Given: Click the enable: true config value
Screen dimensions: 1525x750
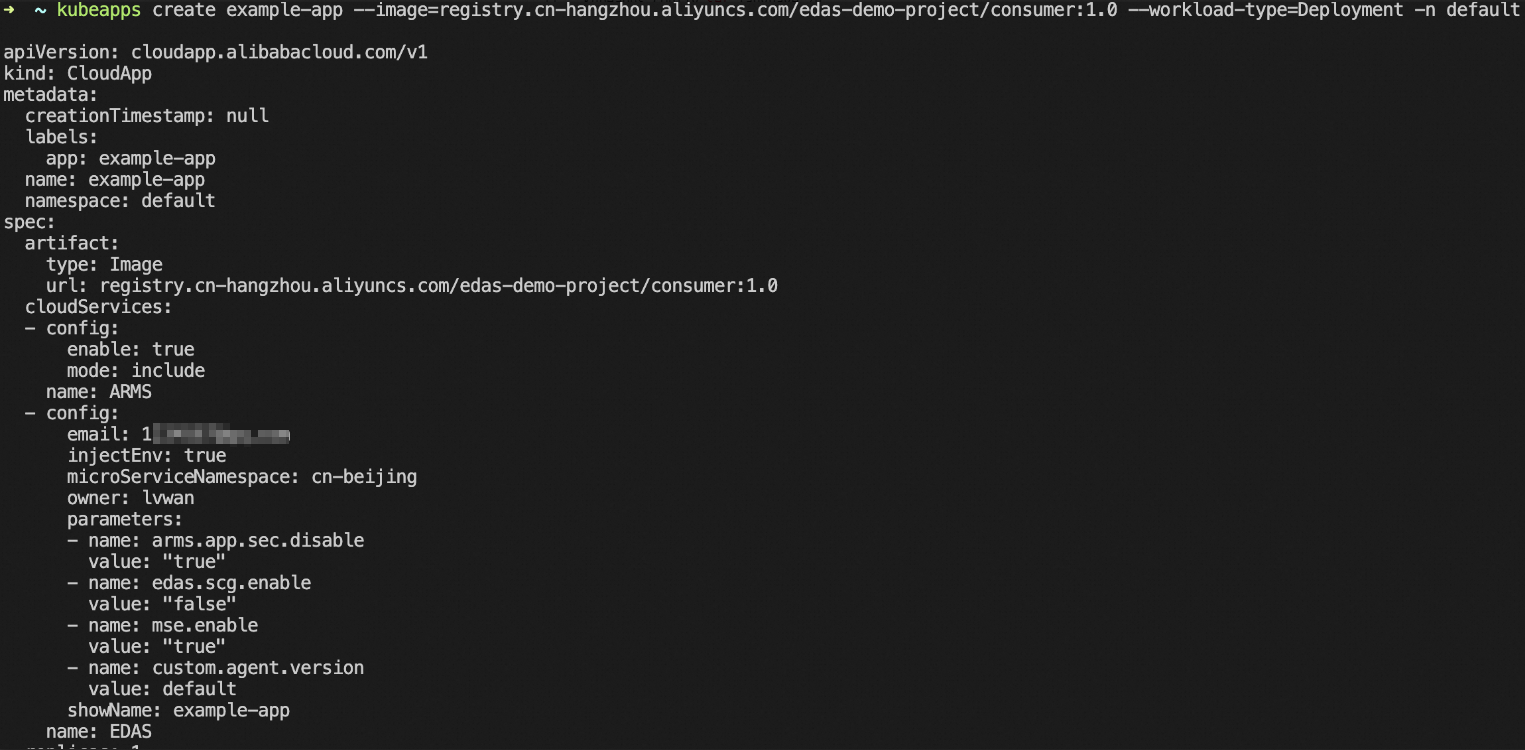Looking at the screenshot, I should [x=131, y=350].
